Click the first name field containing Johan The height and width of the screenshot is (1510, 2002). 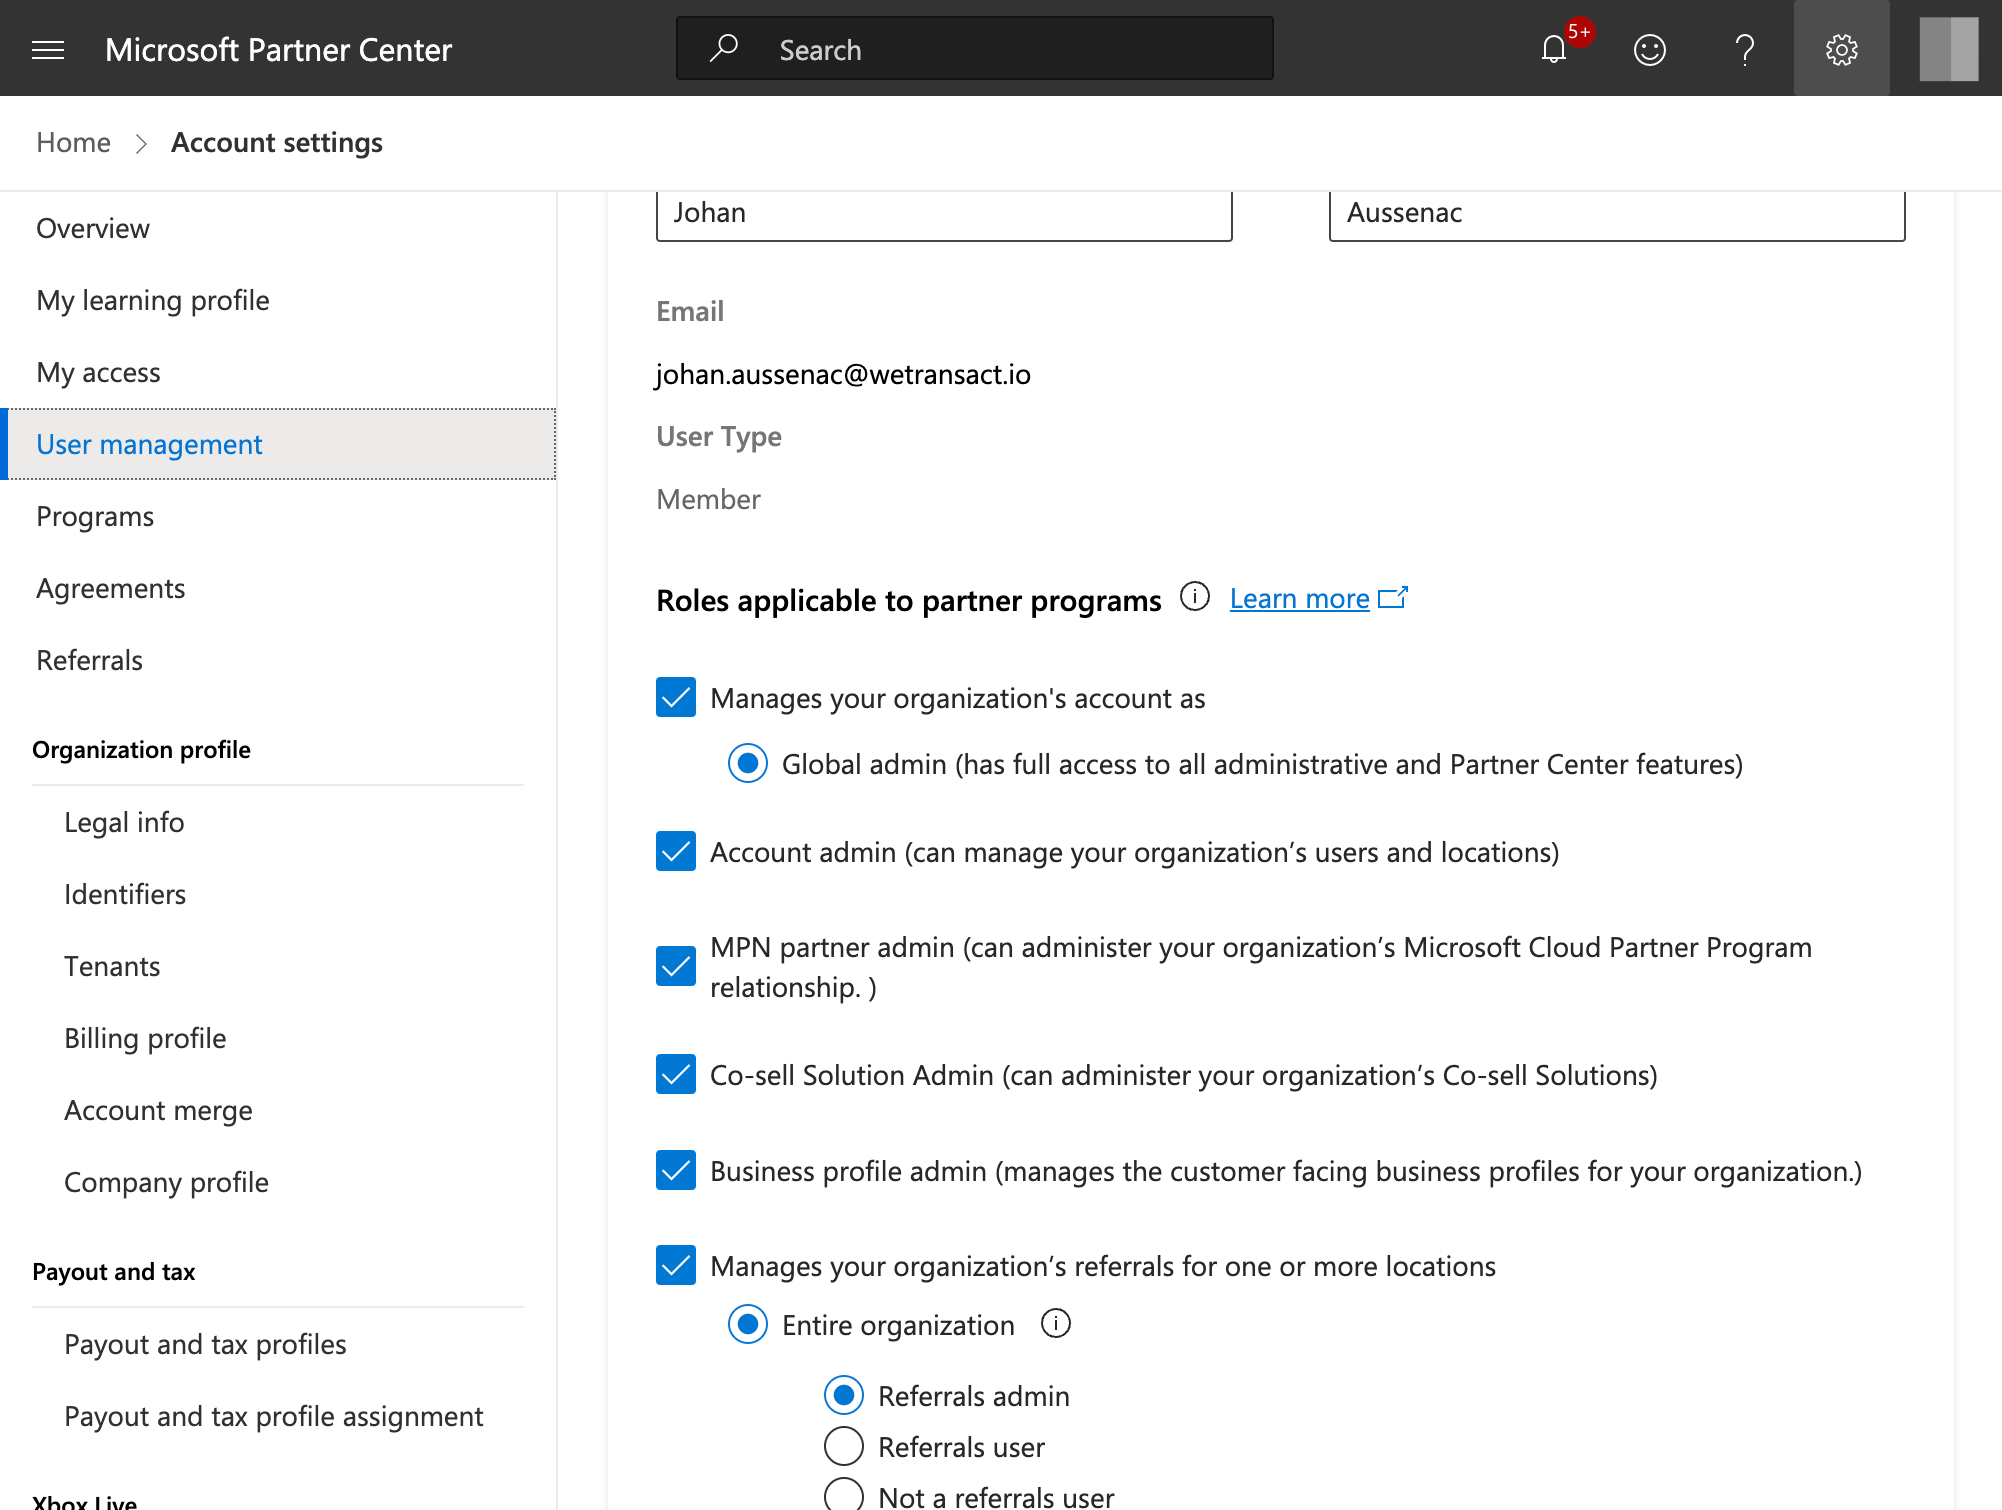point(944,215)
